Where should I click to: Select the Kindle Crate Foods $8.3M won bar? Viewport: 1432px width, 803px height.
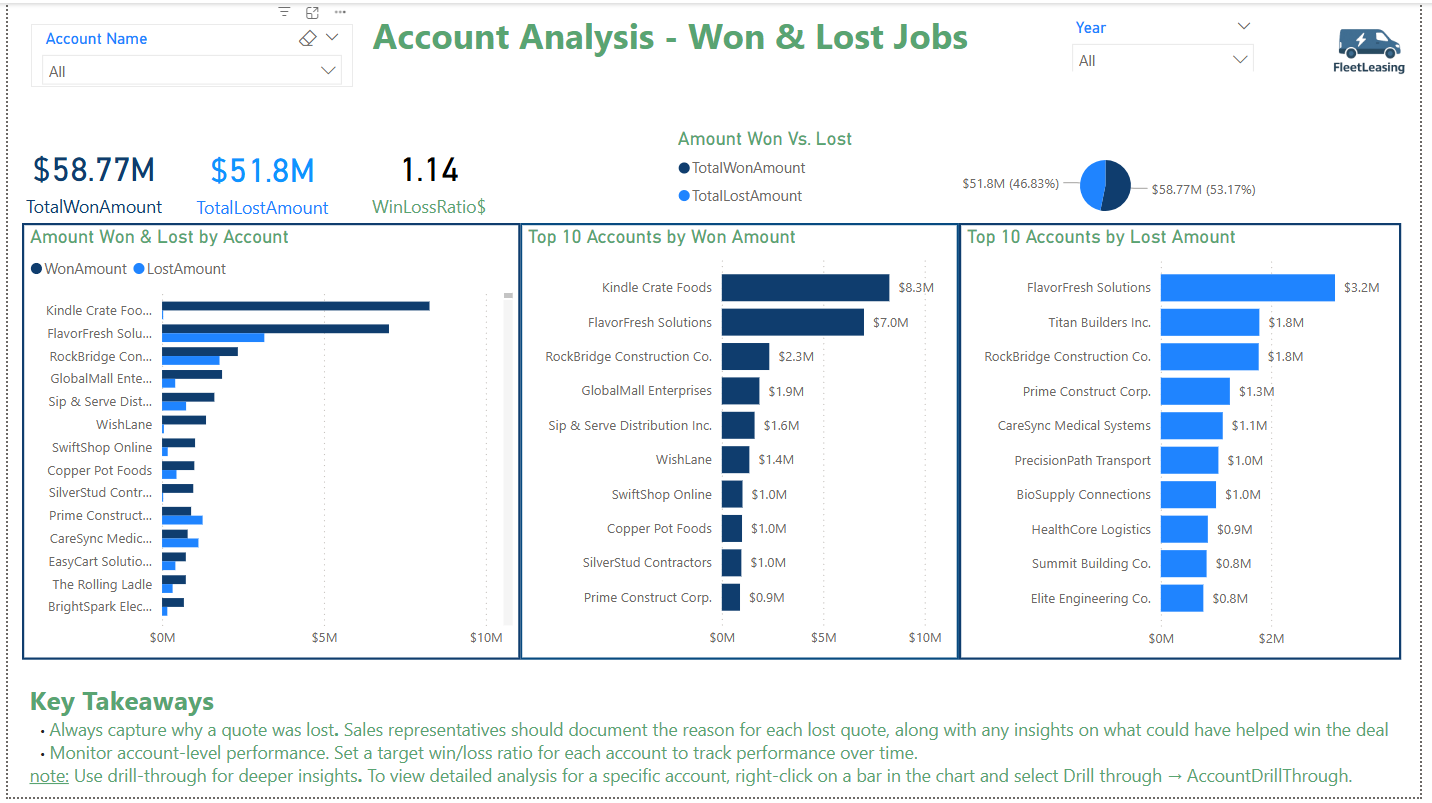(x=805, y=288)
